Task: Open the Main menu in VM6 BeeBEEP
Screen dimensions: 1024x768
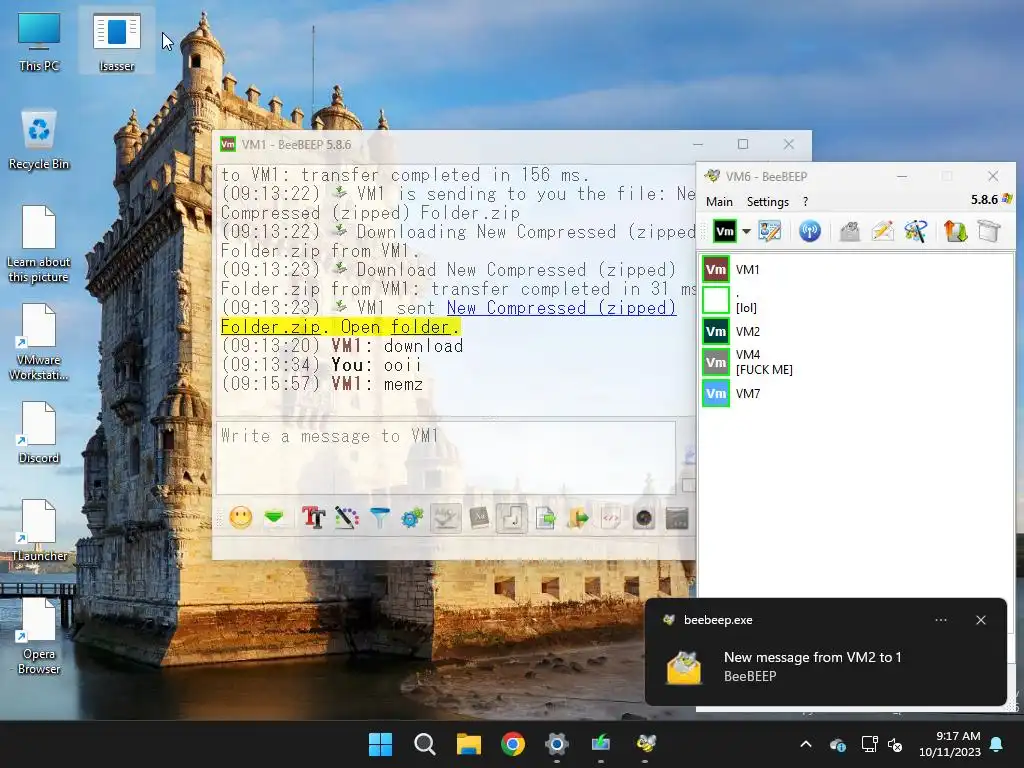Action: 719,202
